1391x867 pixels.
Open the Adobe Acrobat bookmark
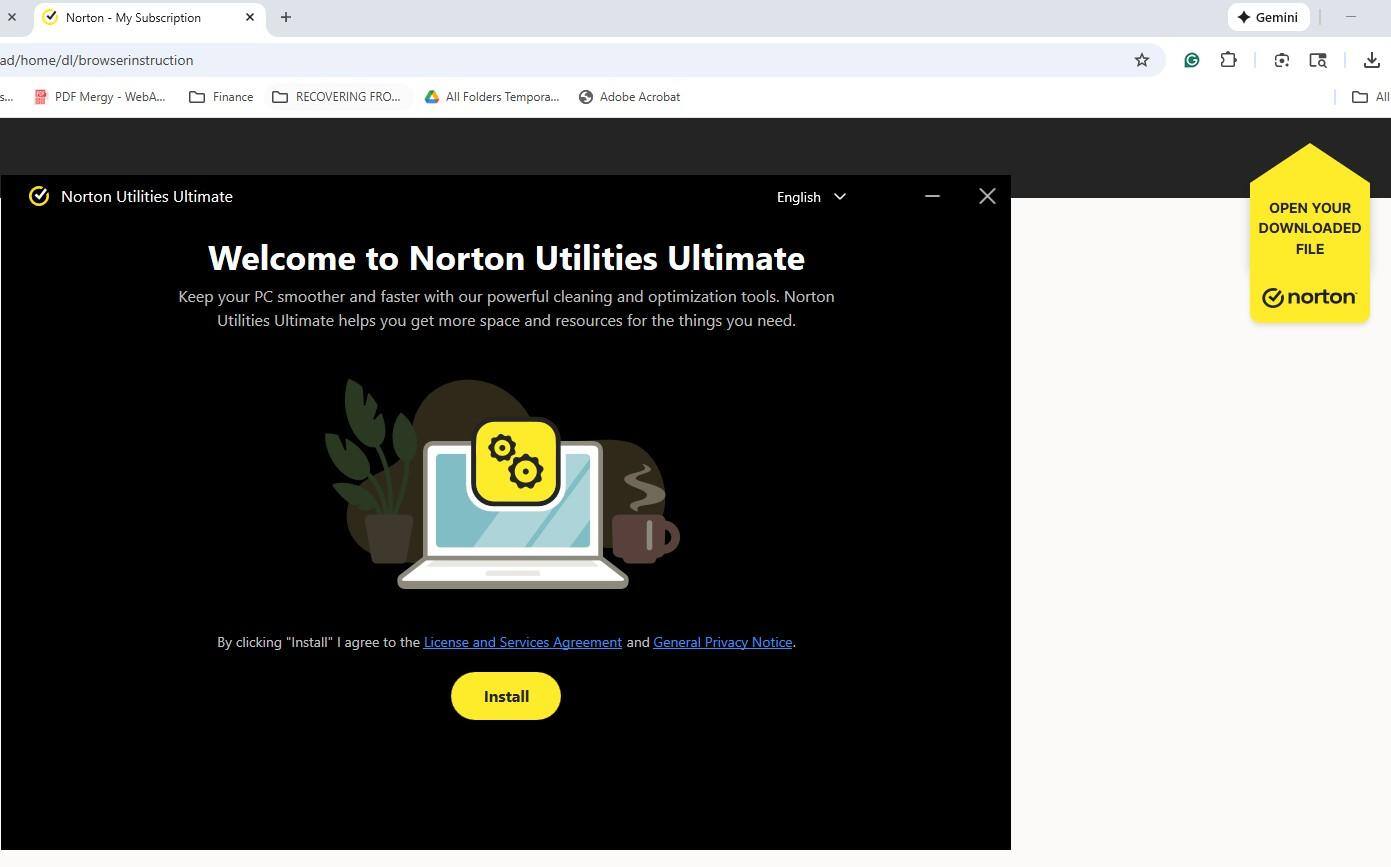pos(629,97)
